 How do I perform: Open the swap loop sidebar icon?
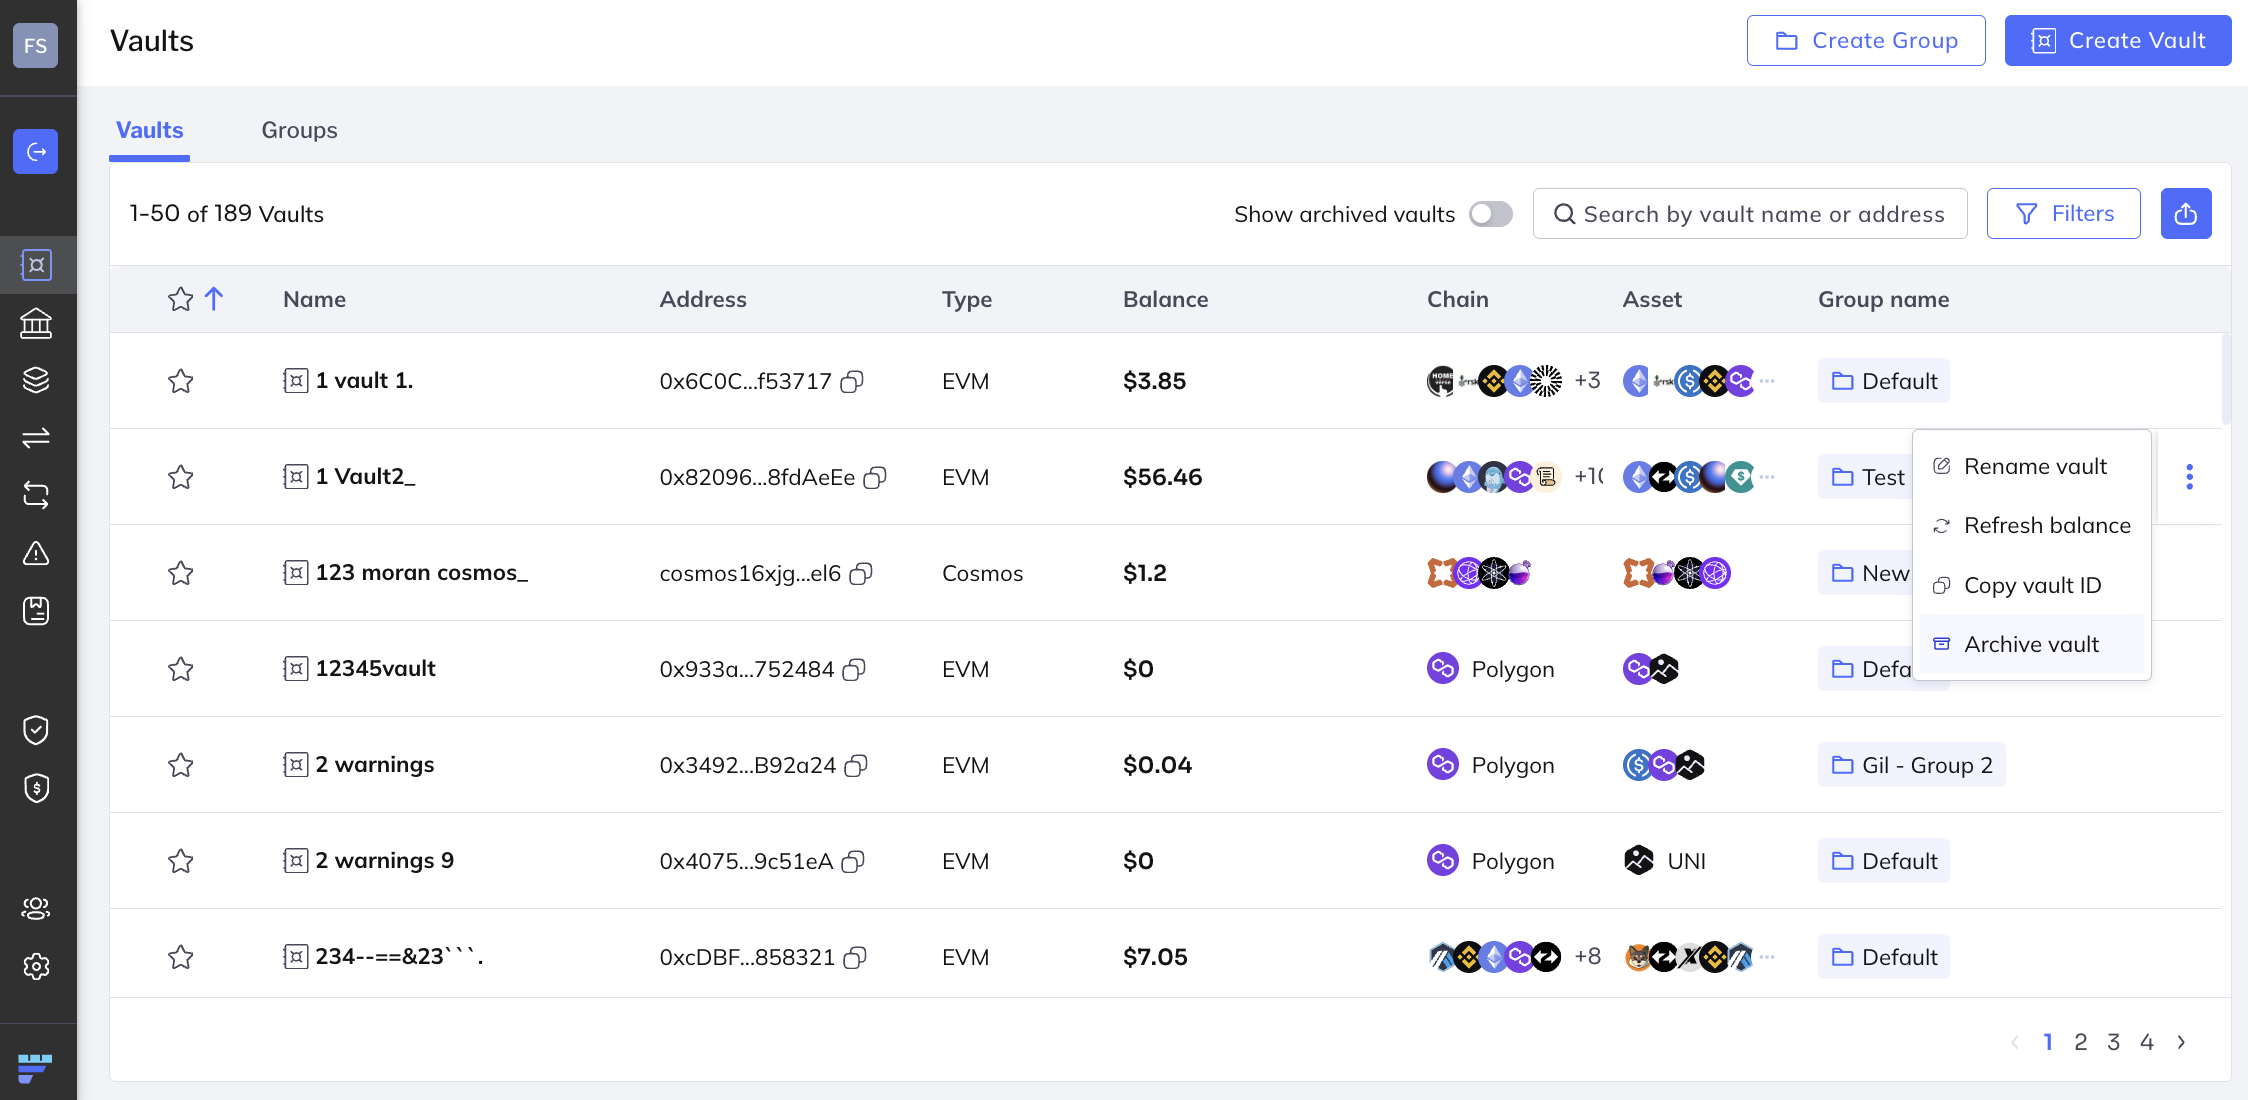tap(36, 495)
